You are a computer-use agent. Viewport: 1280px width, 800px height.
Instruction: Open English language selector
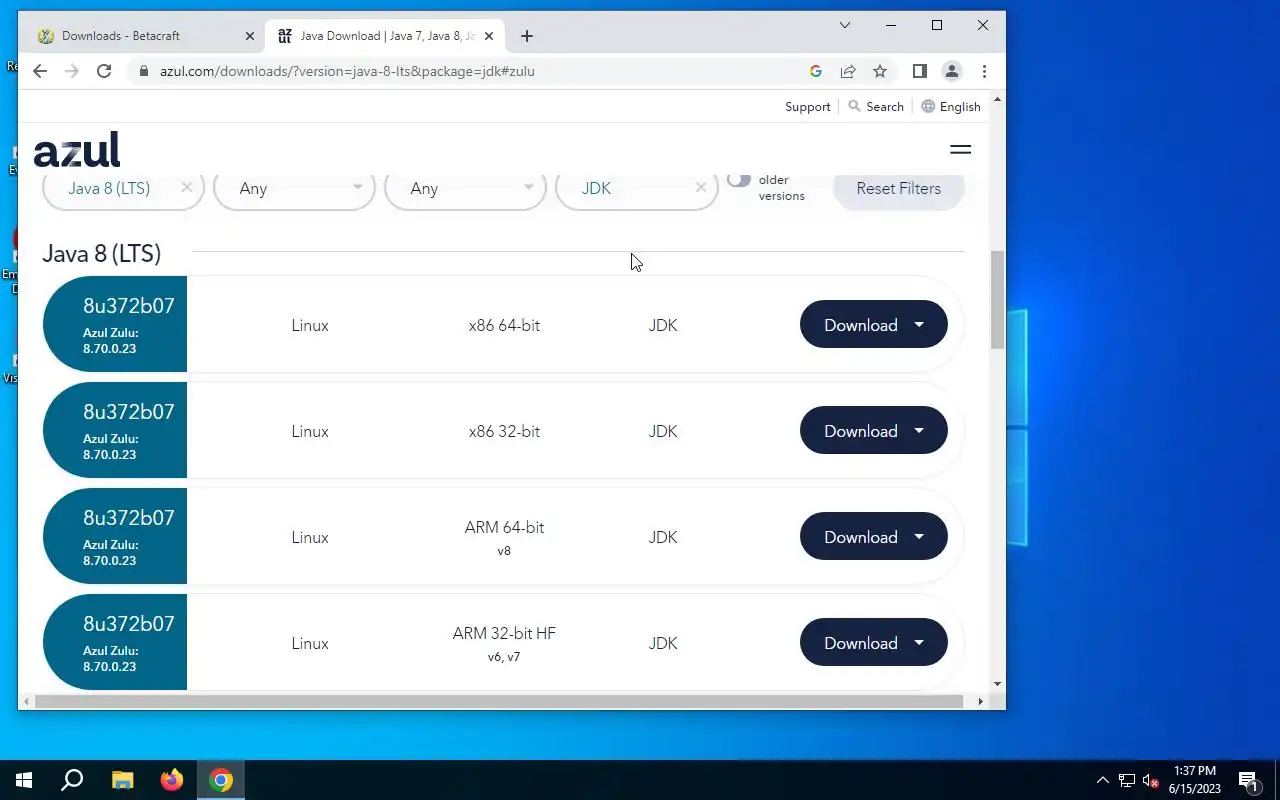[951, 106]
